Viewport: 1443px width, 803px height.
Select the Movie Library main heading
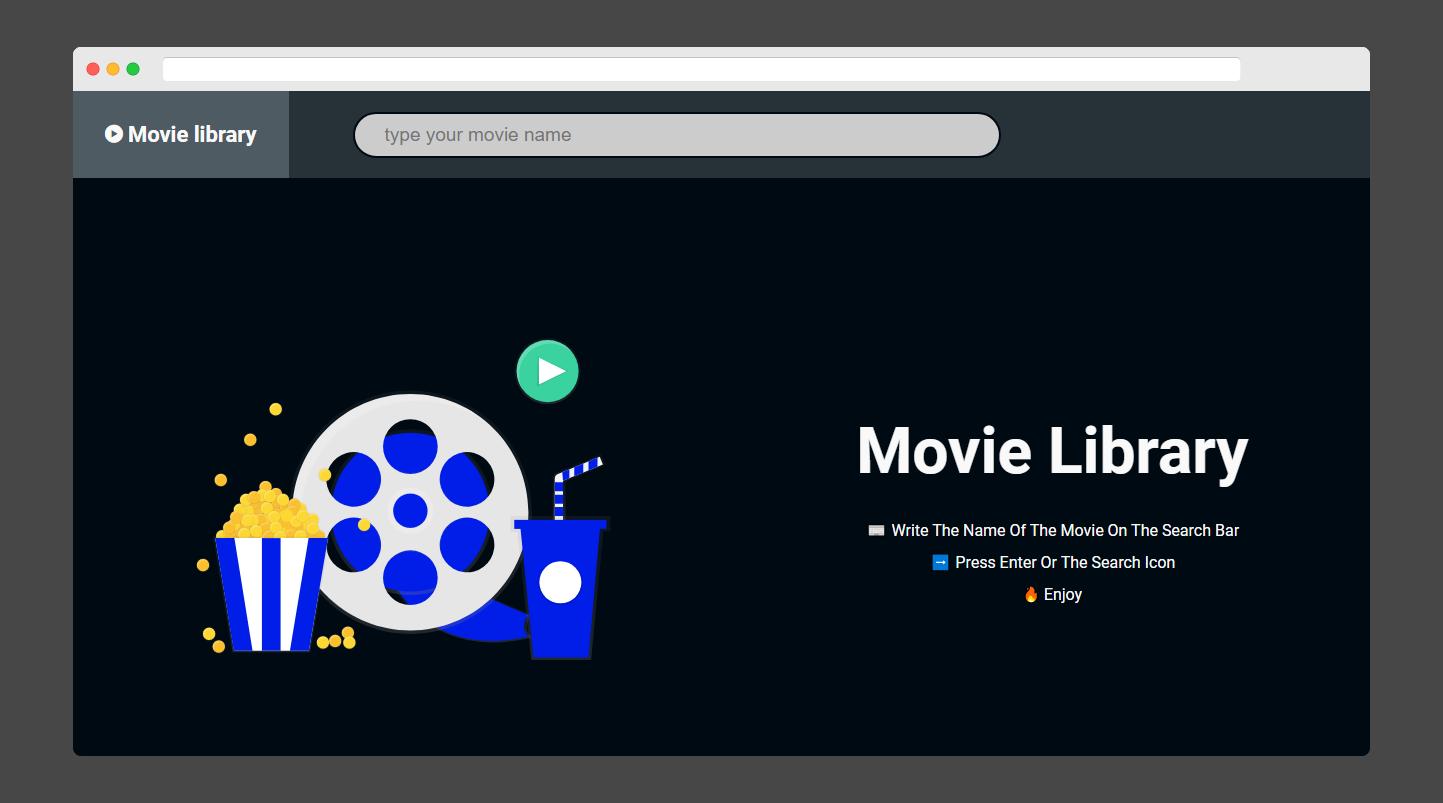tap(1052, 452)
